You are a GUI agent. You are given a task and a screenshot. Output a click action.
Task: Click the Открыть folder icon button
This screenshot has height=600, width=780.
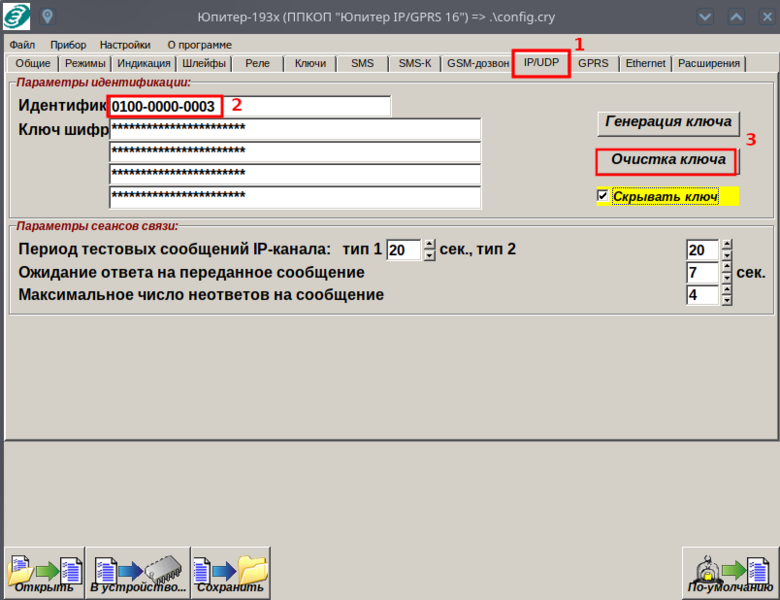[x=45, y=573]
